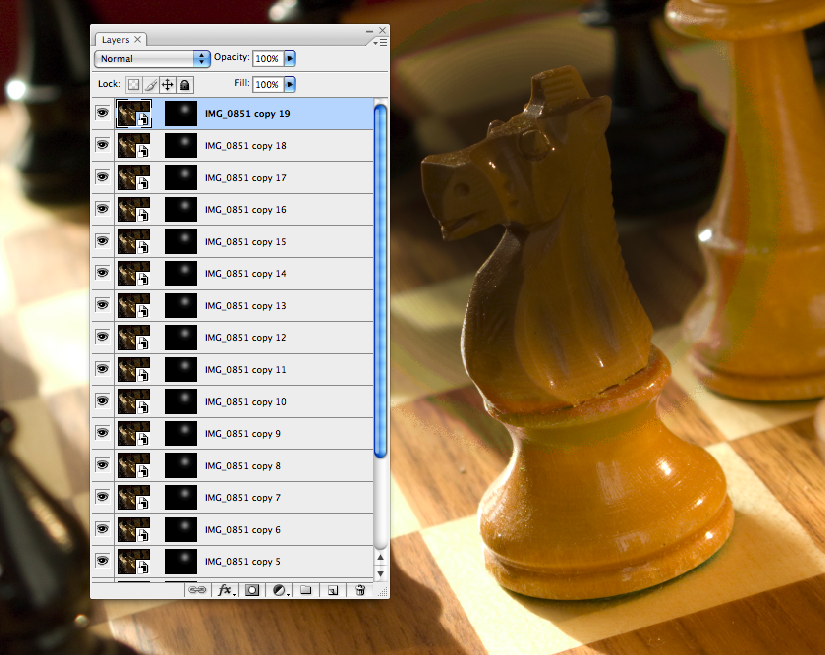Viewport: 825px width, 655px height.
Task: Click the Opacity percentage field
Action: (268, 58)
